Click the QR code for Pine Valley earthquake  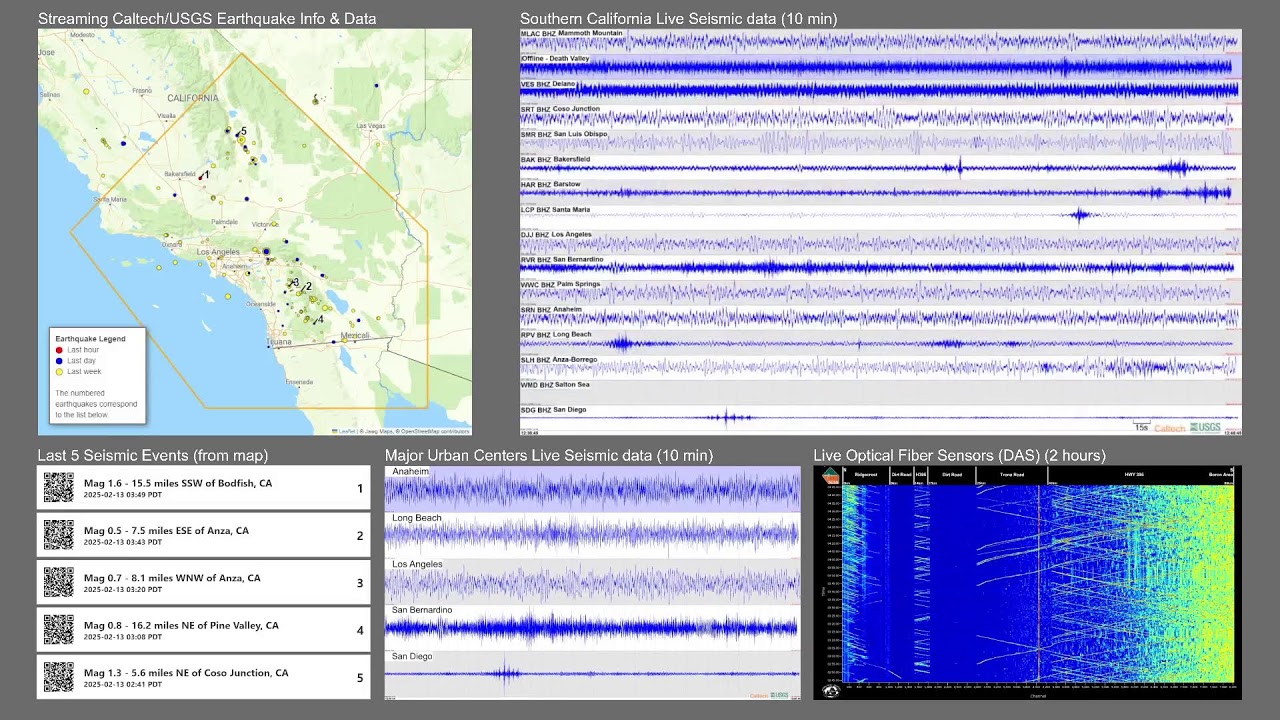coord(59,630)
